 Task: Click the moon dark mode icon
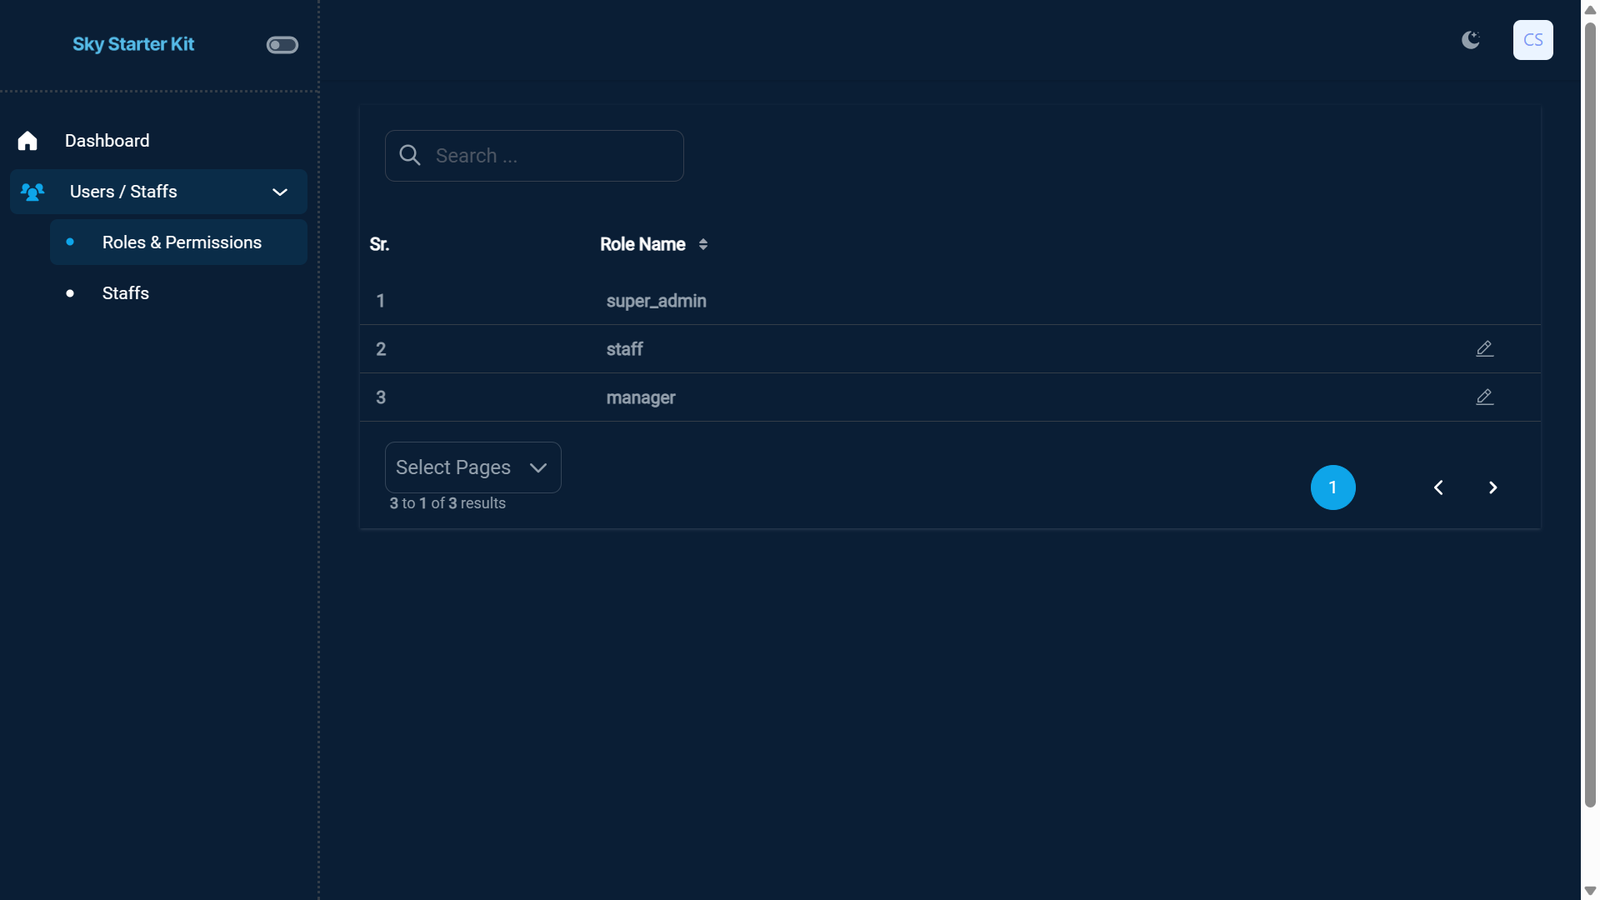pyautogui.click(x=1470, y=40)
